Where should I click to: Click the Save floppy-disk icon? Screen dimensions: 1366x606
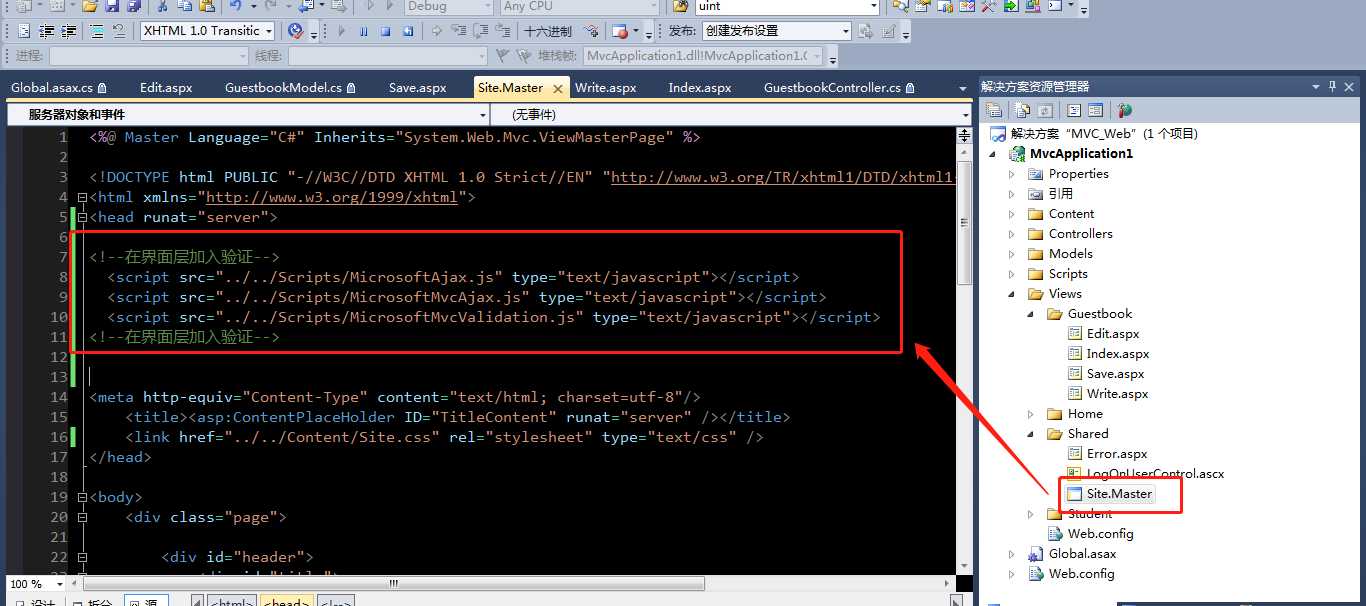point(112,6)
